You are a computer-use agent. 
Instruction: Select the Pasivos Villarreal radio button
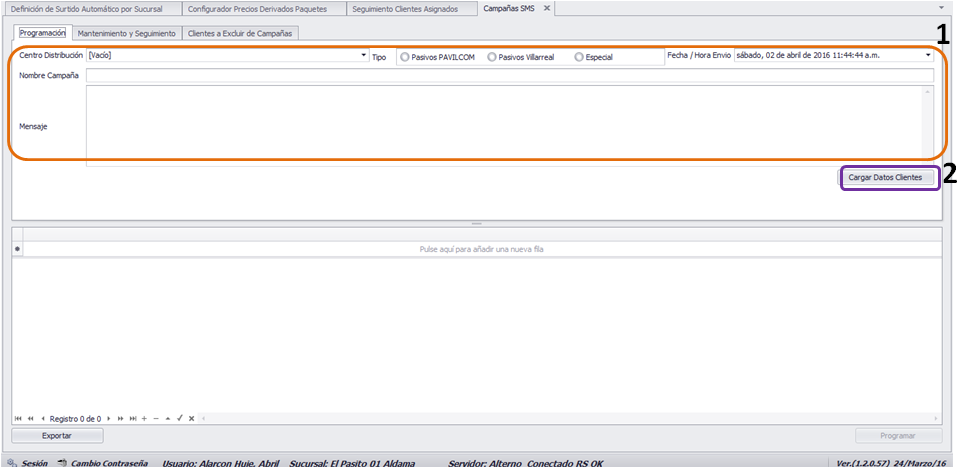point(492,57)
